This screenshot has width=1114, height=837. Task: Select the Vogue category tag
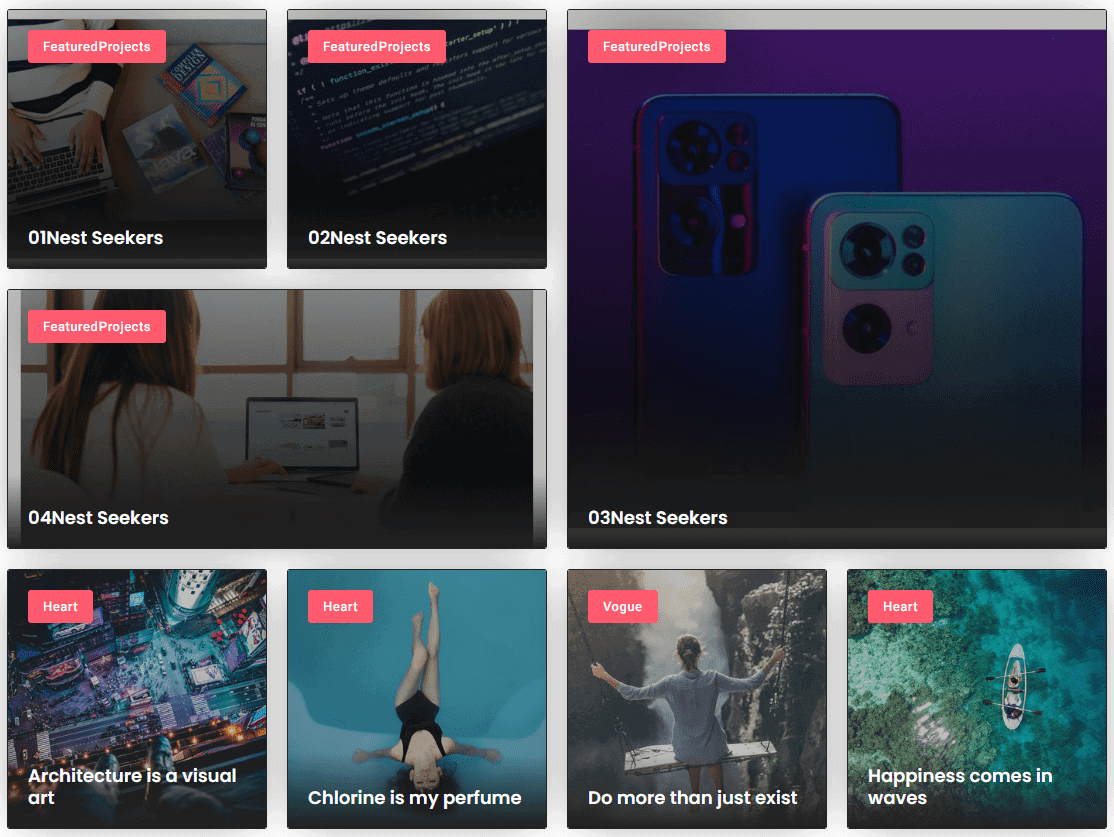[622, 607]
